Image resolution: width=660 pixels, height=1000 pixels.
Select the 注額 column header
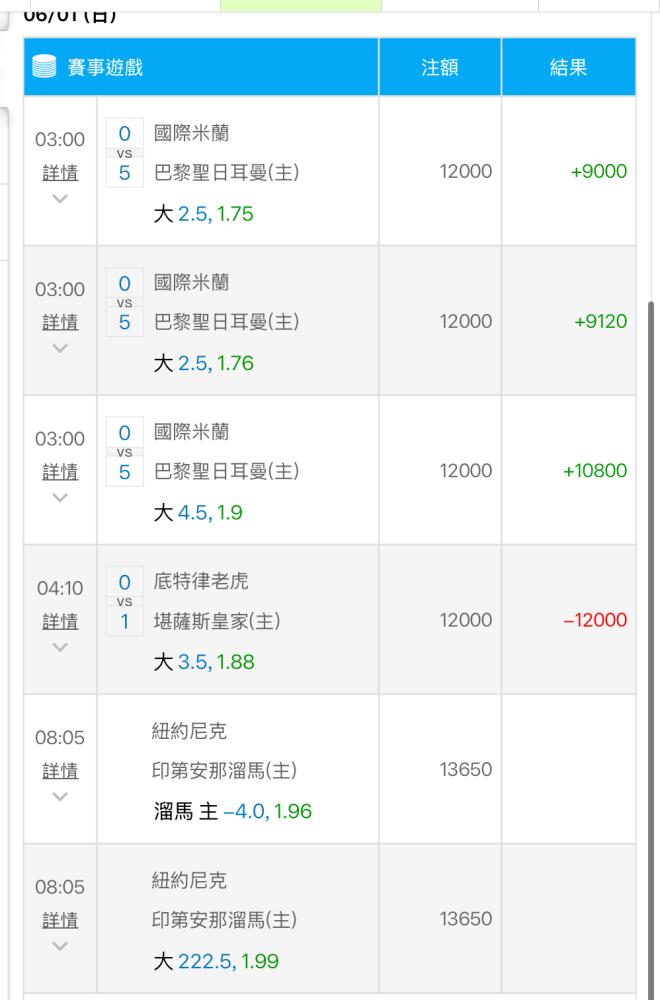440,67
